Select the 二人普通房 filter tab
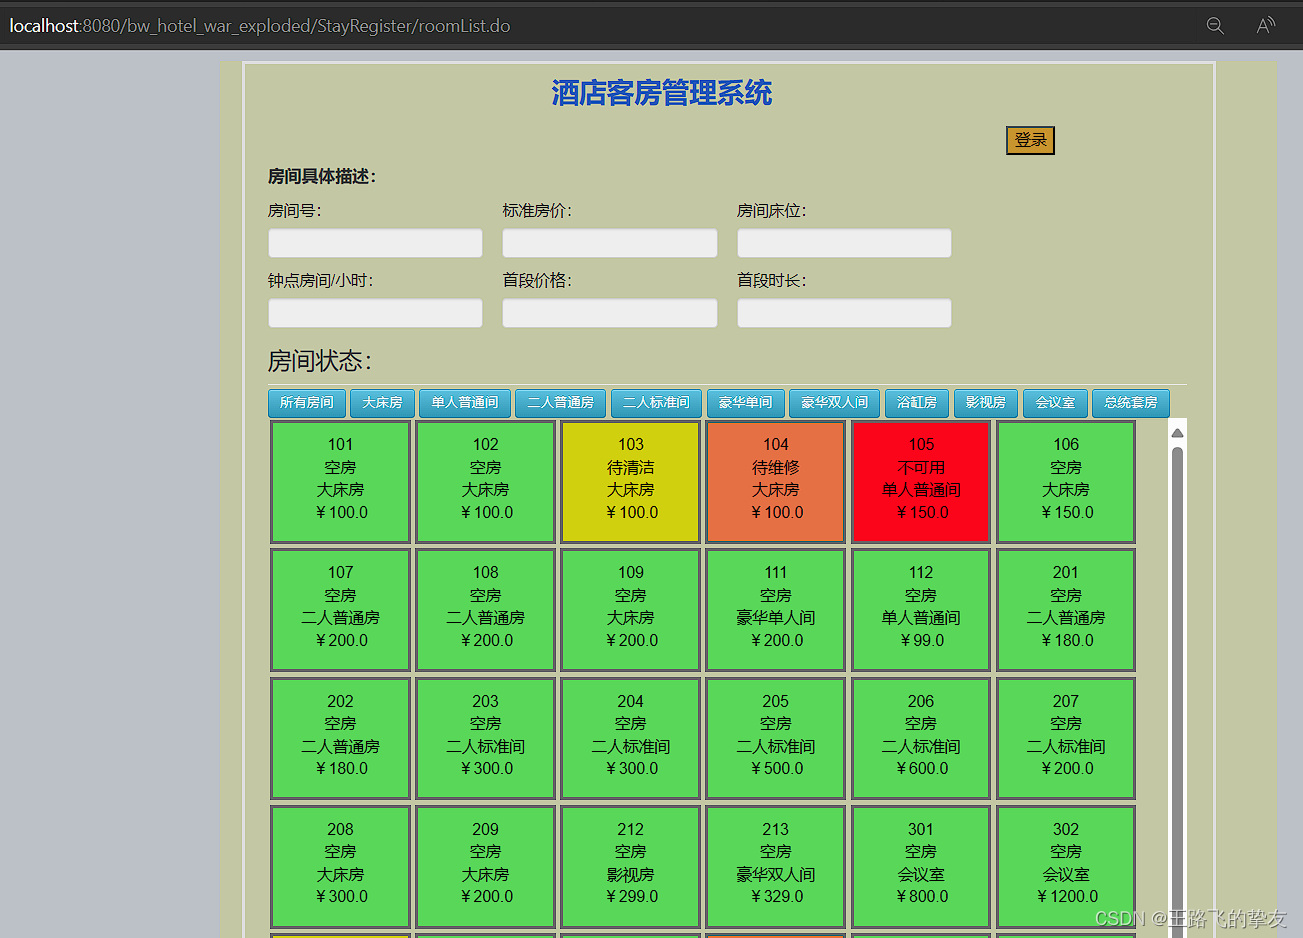Screen dimensions: 1303x938 click(561, 403)
